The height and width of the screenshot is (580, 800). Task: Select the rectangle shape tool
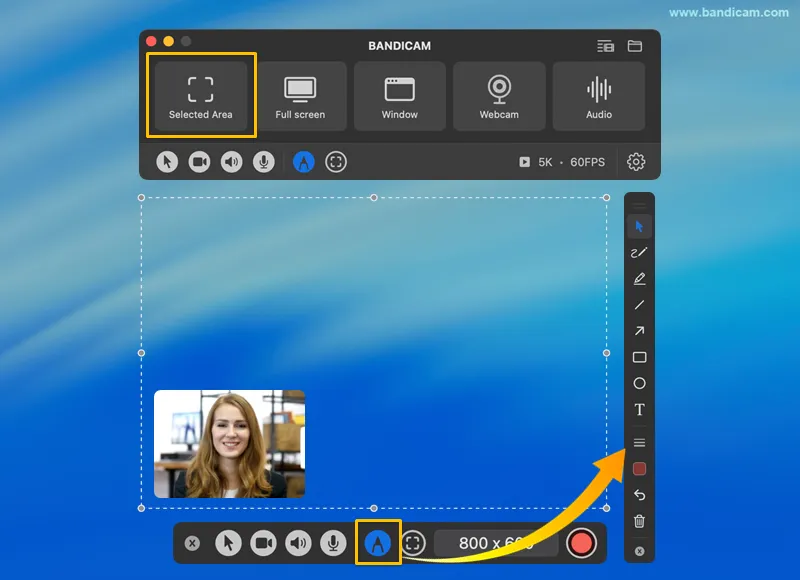click(639, 357)
